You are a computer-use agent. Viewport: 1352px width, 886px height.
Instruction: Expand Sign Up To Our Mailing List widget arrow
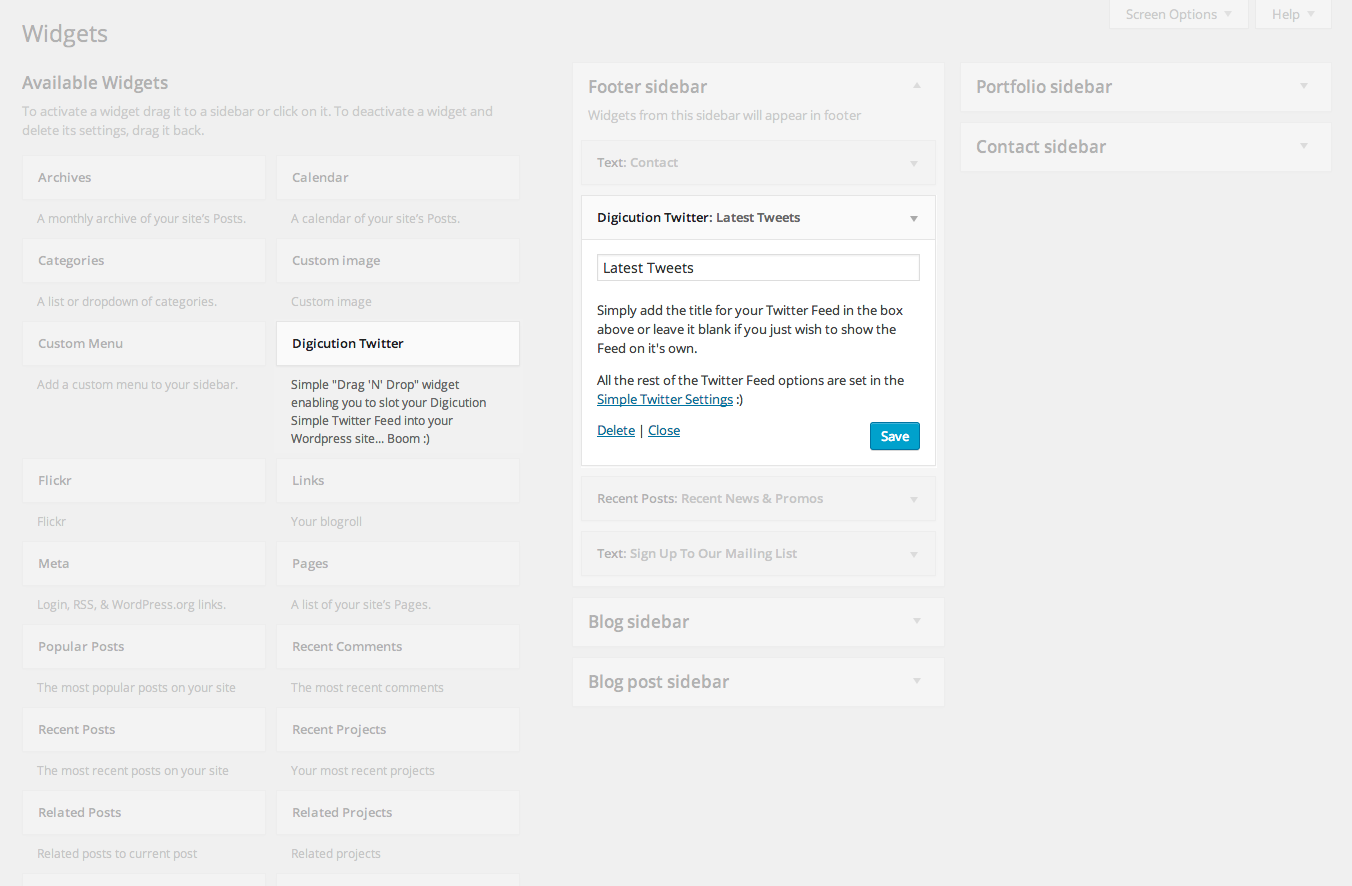(x=913, y=554)
